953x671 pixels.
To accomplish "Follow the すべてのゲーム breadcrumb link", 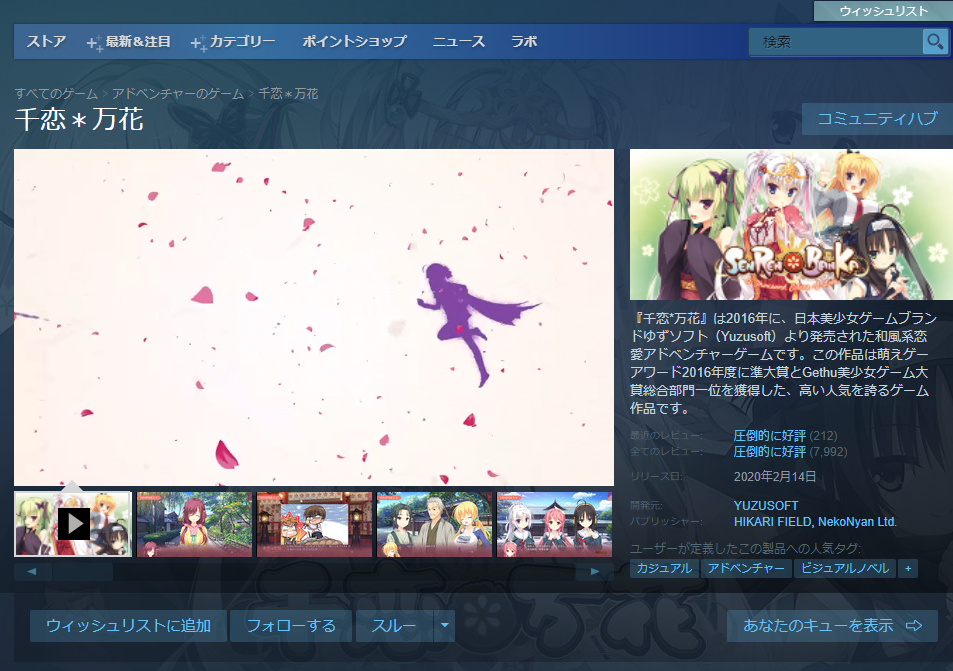I will [x=56, y=94].
